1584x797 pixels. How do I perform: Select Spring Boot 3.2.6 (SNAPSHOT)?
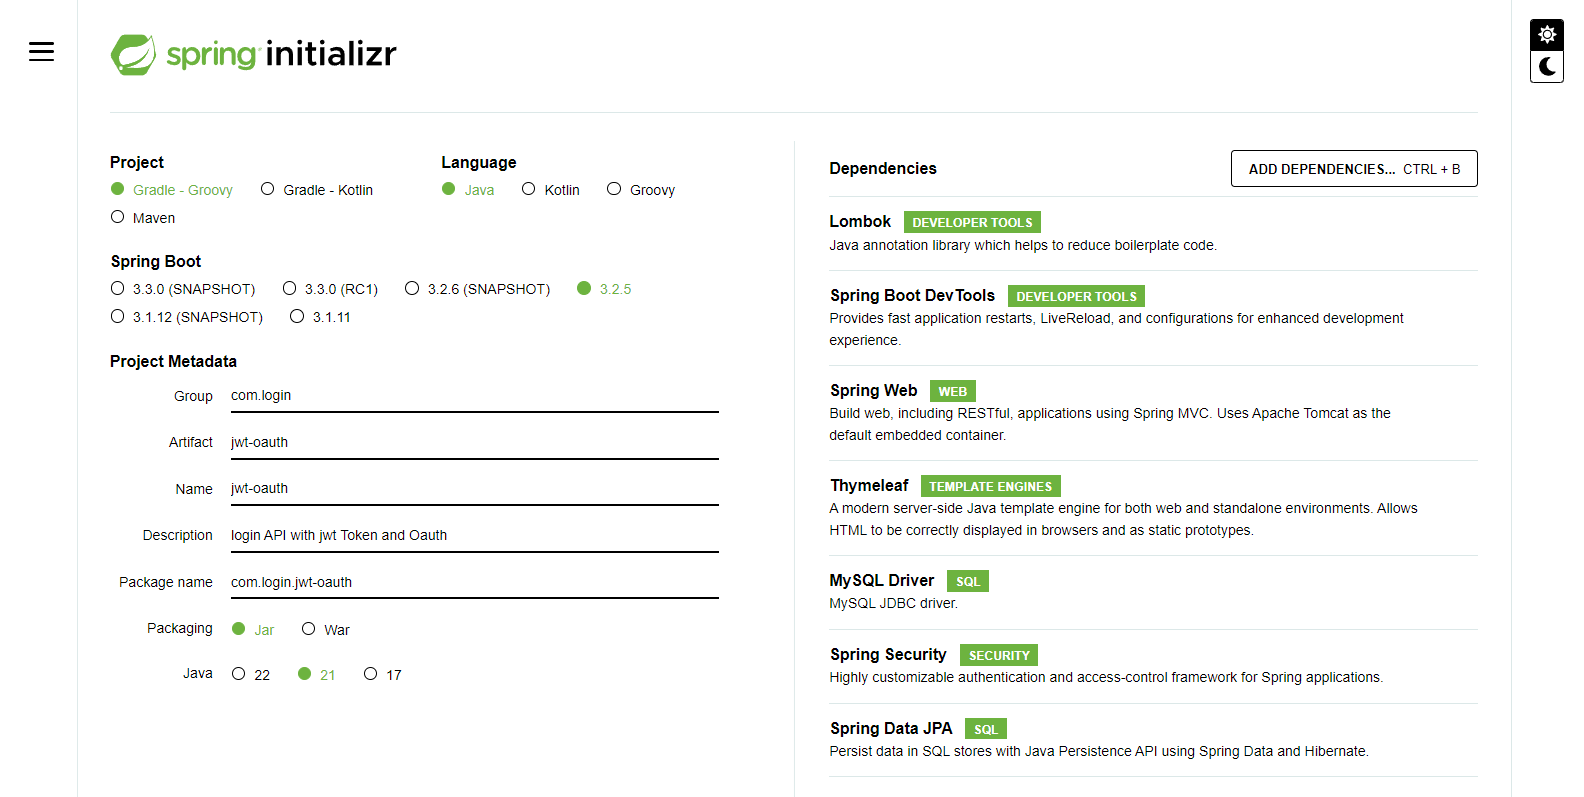tap(478, 289)
